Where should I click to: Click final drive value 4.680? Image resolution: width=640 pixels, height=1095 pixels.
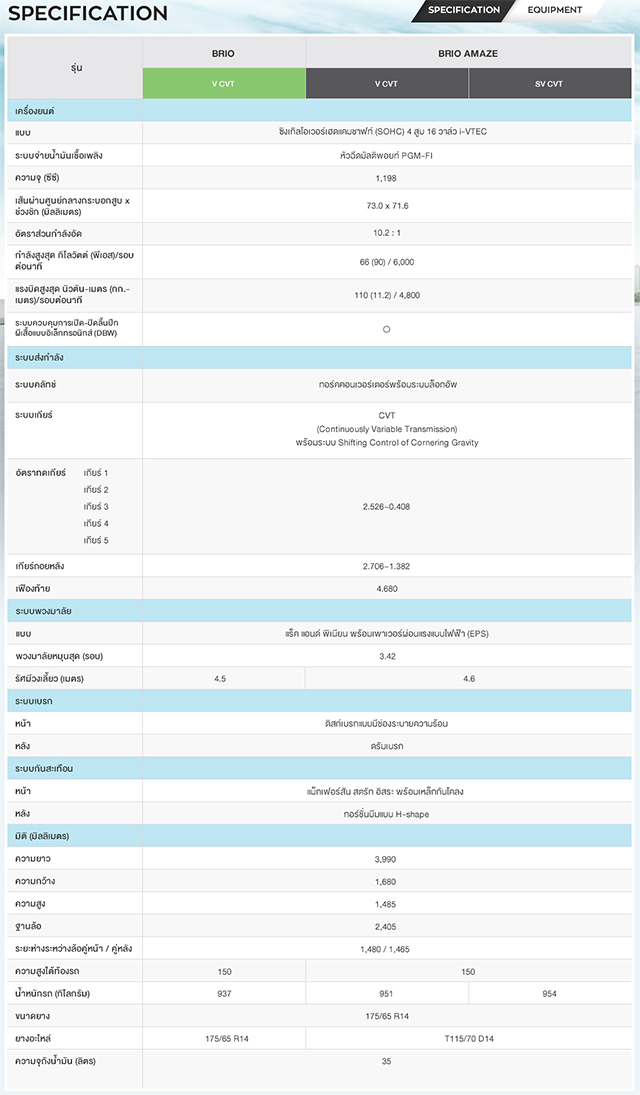(387, 589)
